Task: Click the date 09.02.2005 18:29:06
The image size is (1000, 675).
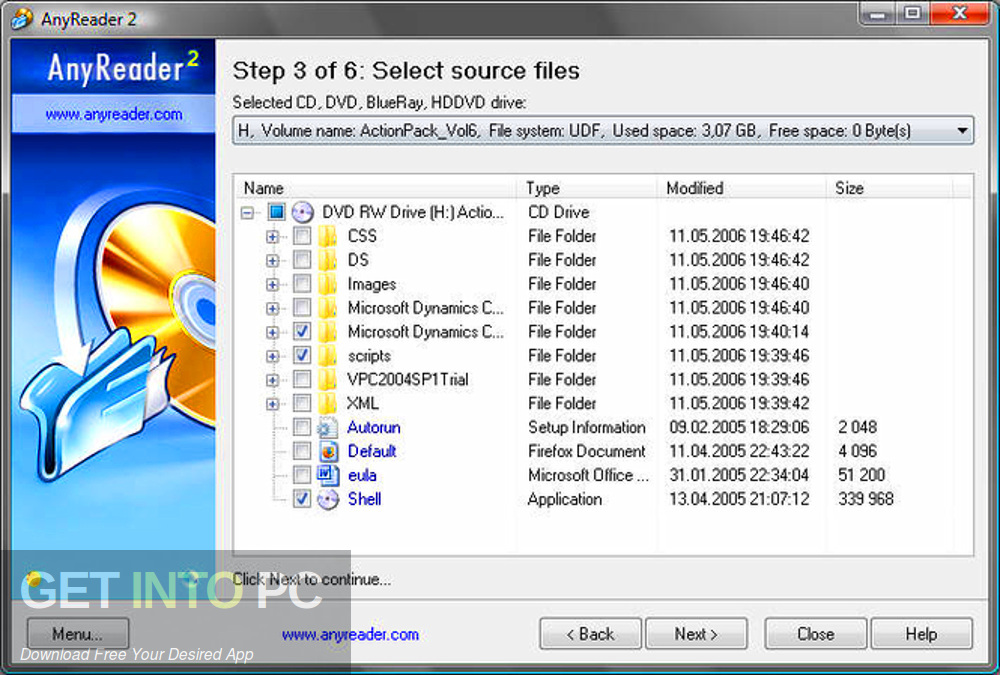Action: (x=739, y=427)
